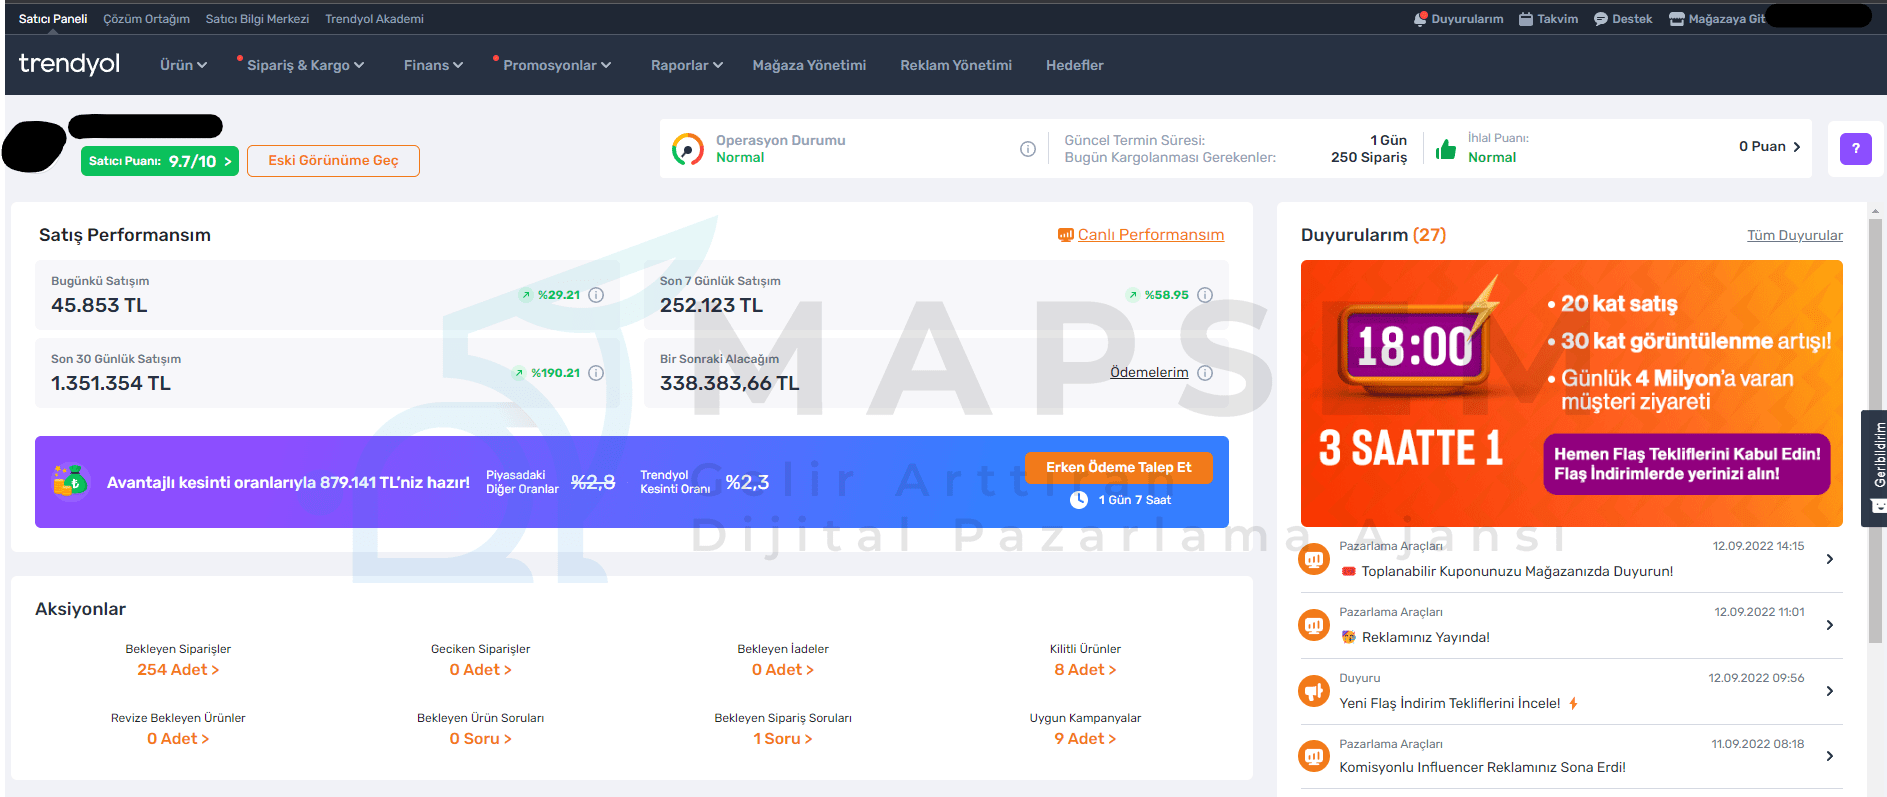The image size is (1887, 797).
Task: Click the Canlı Performansım chart icon
Action: pyautogui.click(x=1065, y=235)
